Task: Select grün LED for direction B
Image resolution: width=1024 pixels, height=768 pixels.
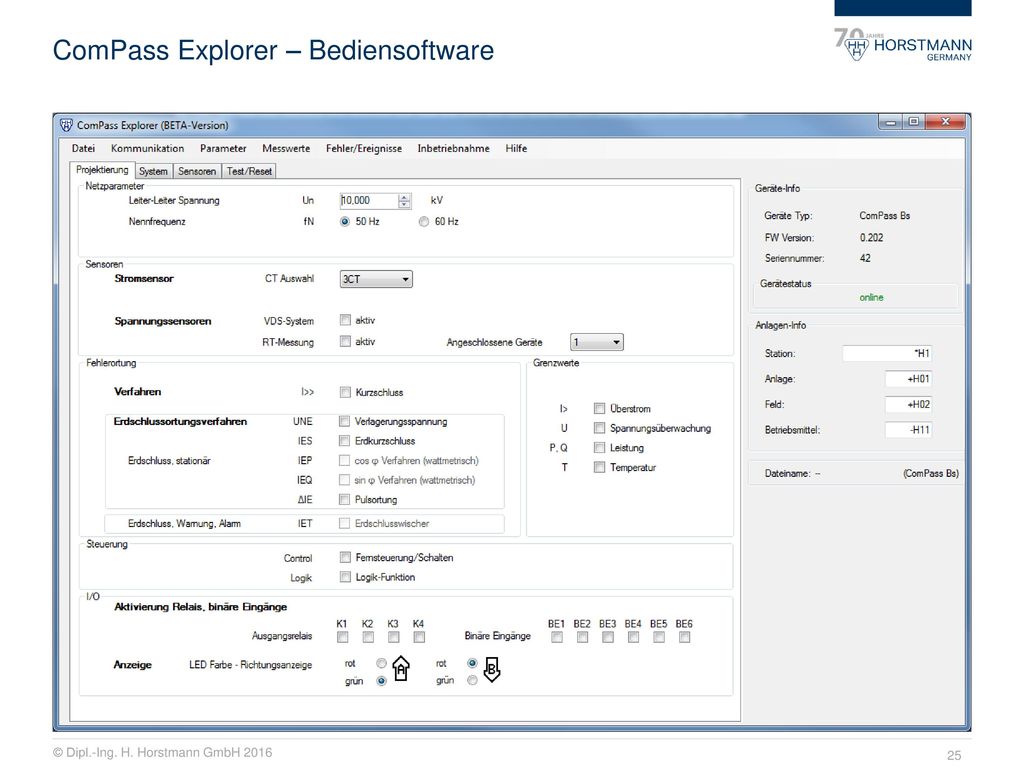Action: pyautogui.click(x=472, y=680)
